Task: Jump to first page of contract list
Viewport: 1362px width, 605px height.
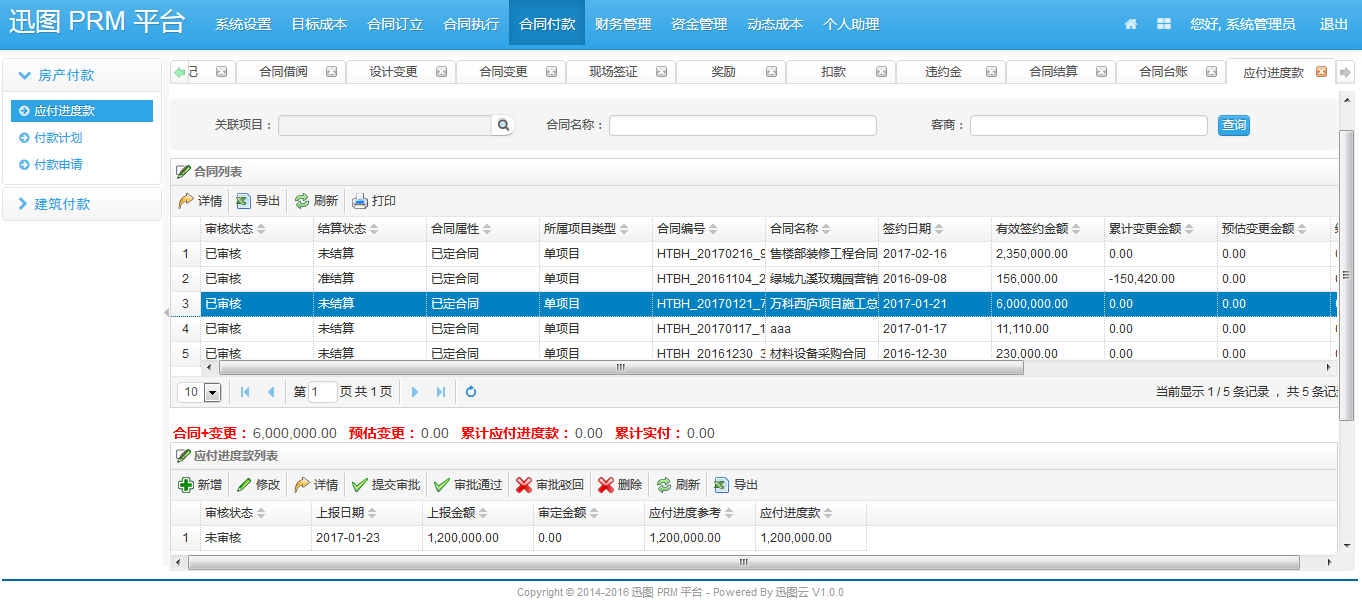Action: [x=245, y=392]
